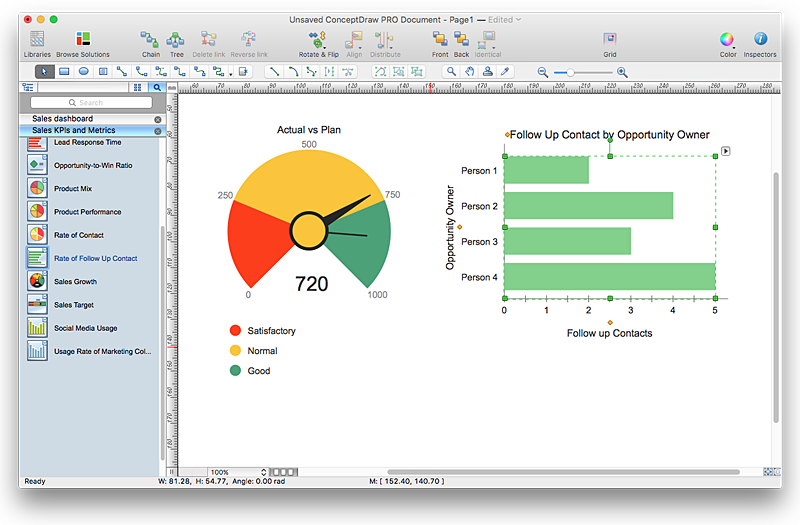Open the Libraries panel
Viewport: 800px width, 525px height.
point(38,40)
